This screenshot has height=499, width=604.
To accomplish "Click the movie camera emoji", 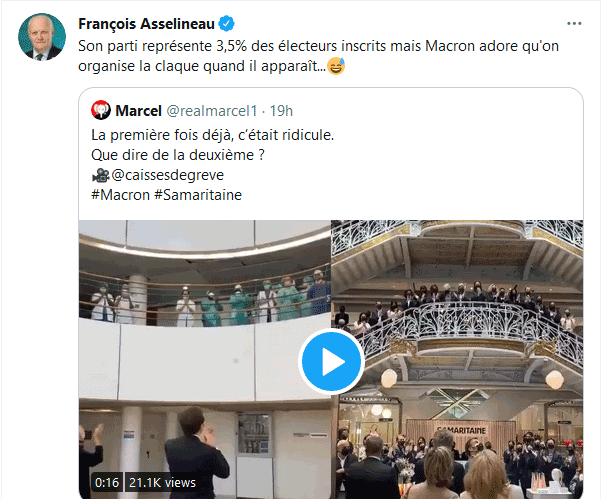I will click(101, 175).
